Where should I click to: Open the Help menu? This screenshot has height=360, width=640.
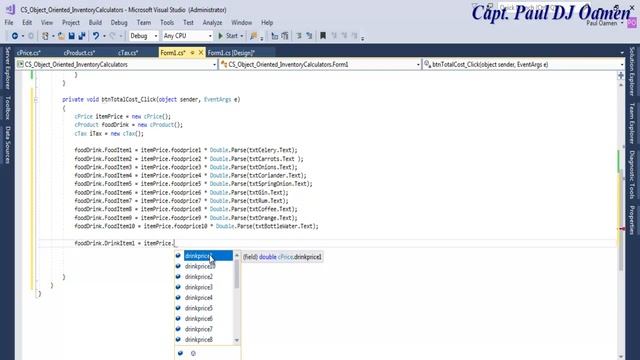point(267,23)
